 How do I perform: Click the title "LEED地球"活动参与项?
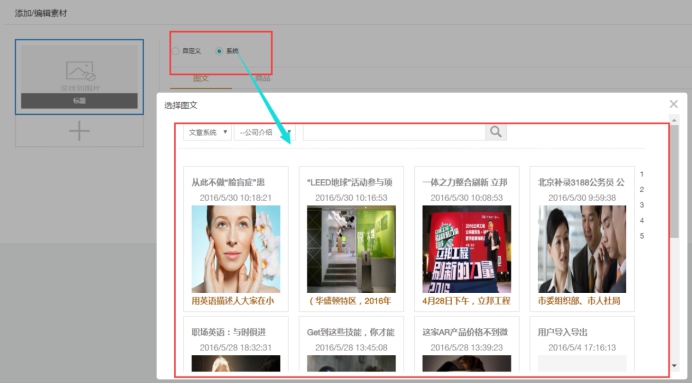[x=350, y=182]
